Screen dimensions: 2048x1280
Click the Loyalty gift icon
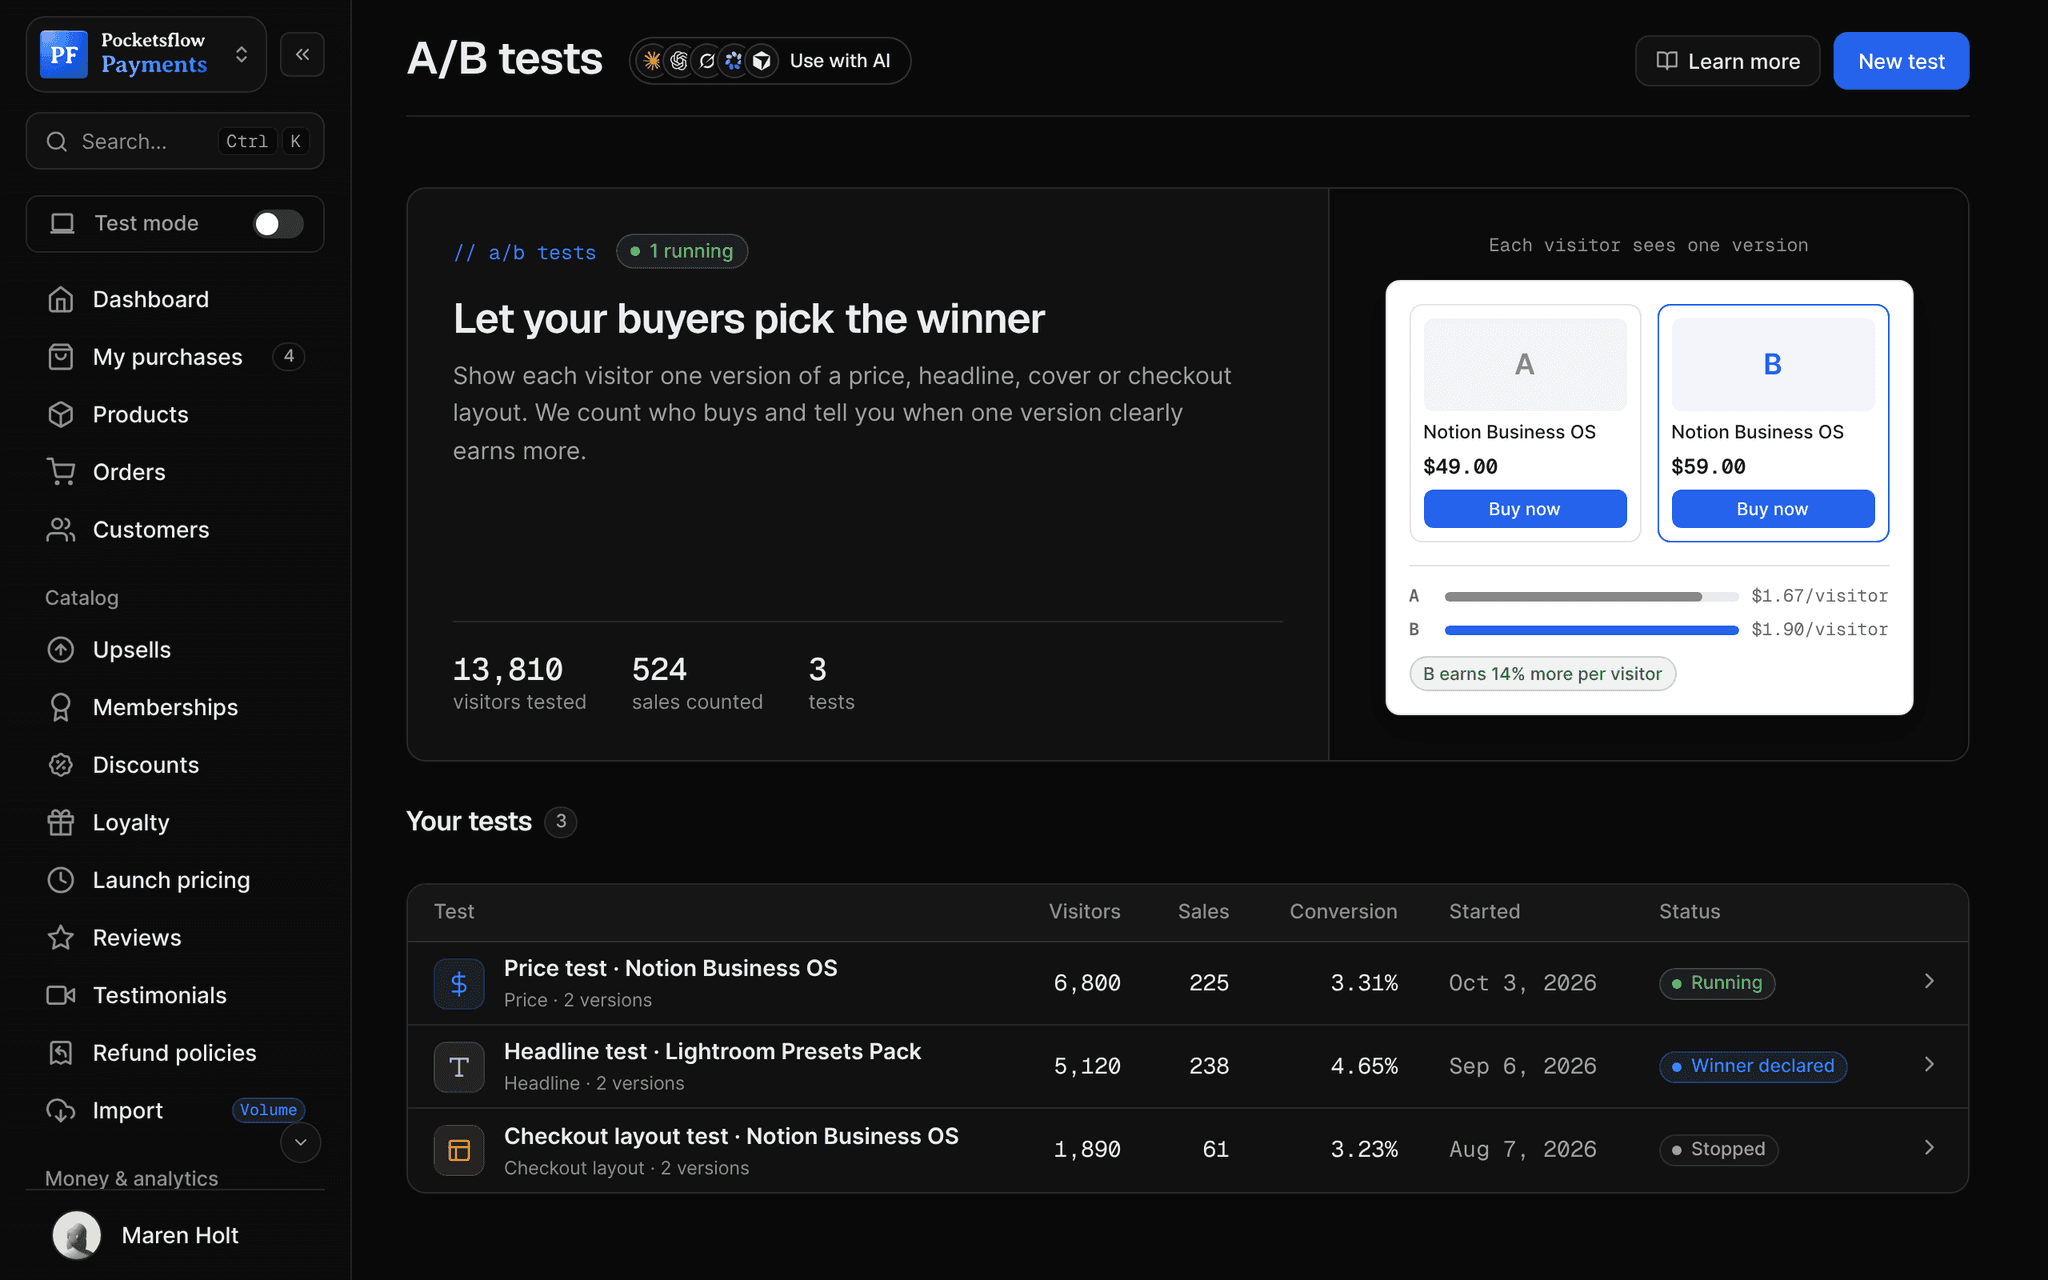pyautogui.click(x=61, y=822)
